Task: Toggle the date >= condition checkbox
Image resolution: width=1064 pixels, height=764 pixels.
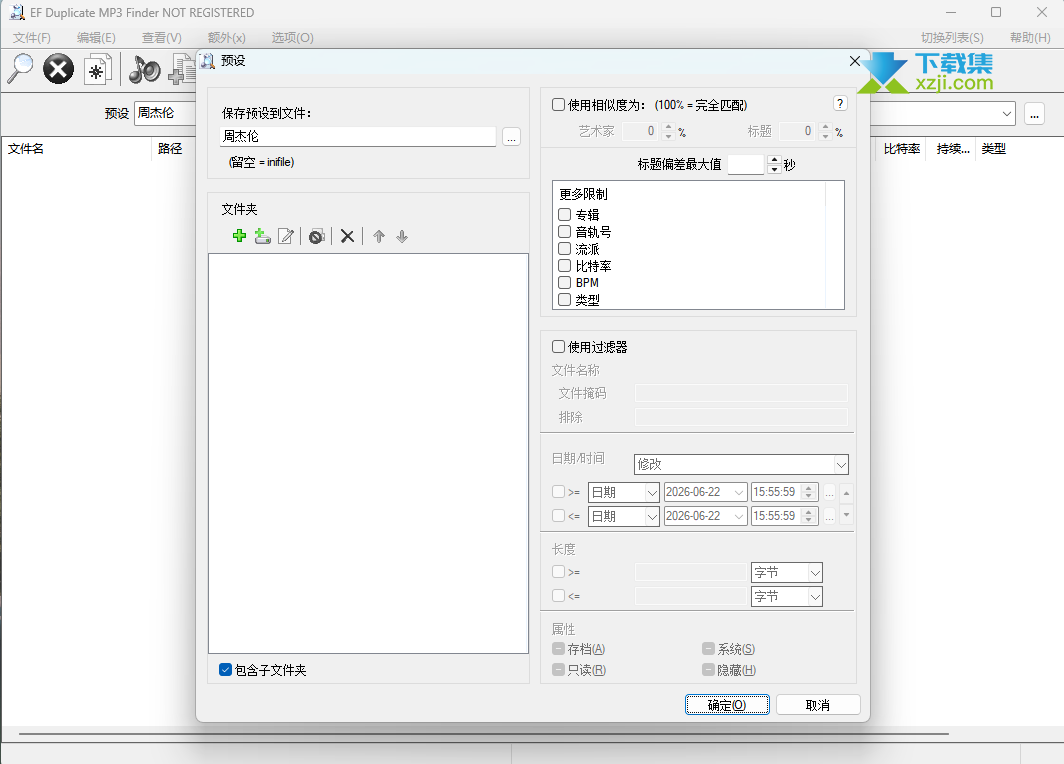Action: tap(558, 491)
